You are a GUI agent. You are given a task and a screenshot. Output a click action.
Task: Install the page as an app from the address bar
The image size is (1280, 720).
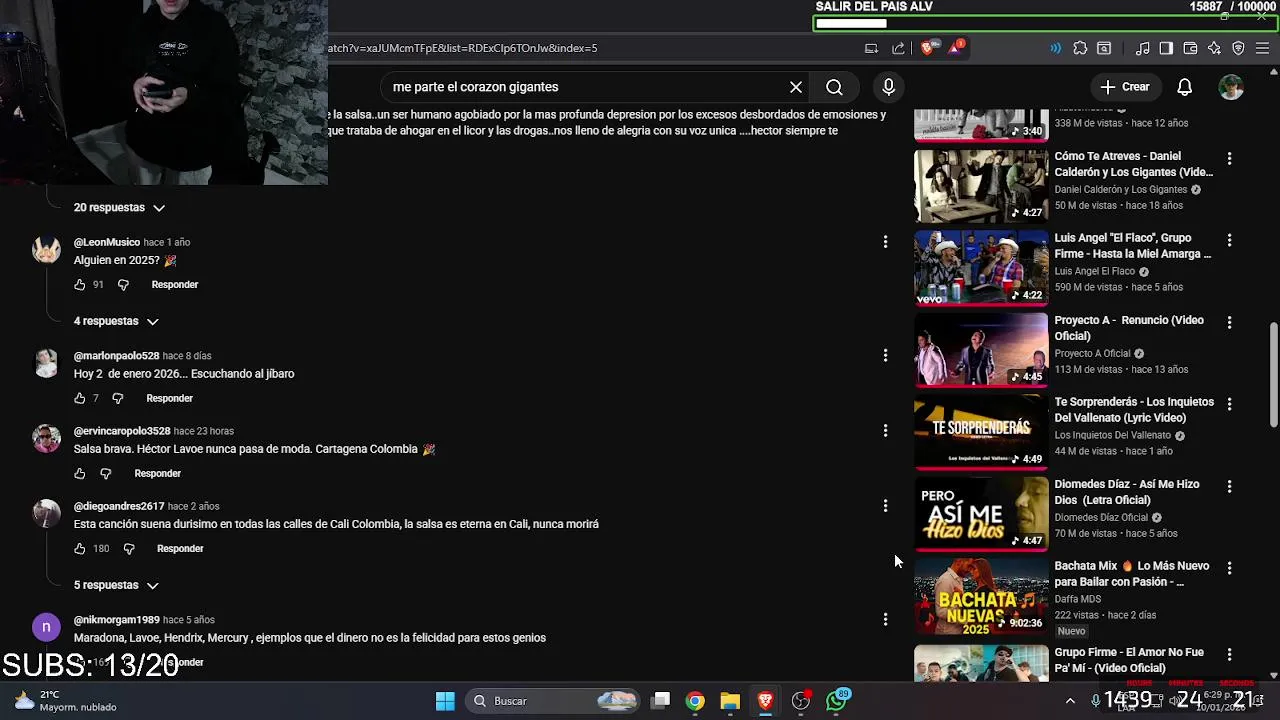pos(871,48)
